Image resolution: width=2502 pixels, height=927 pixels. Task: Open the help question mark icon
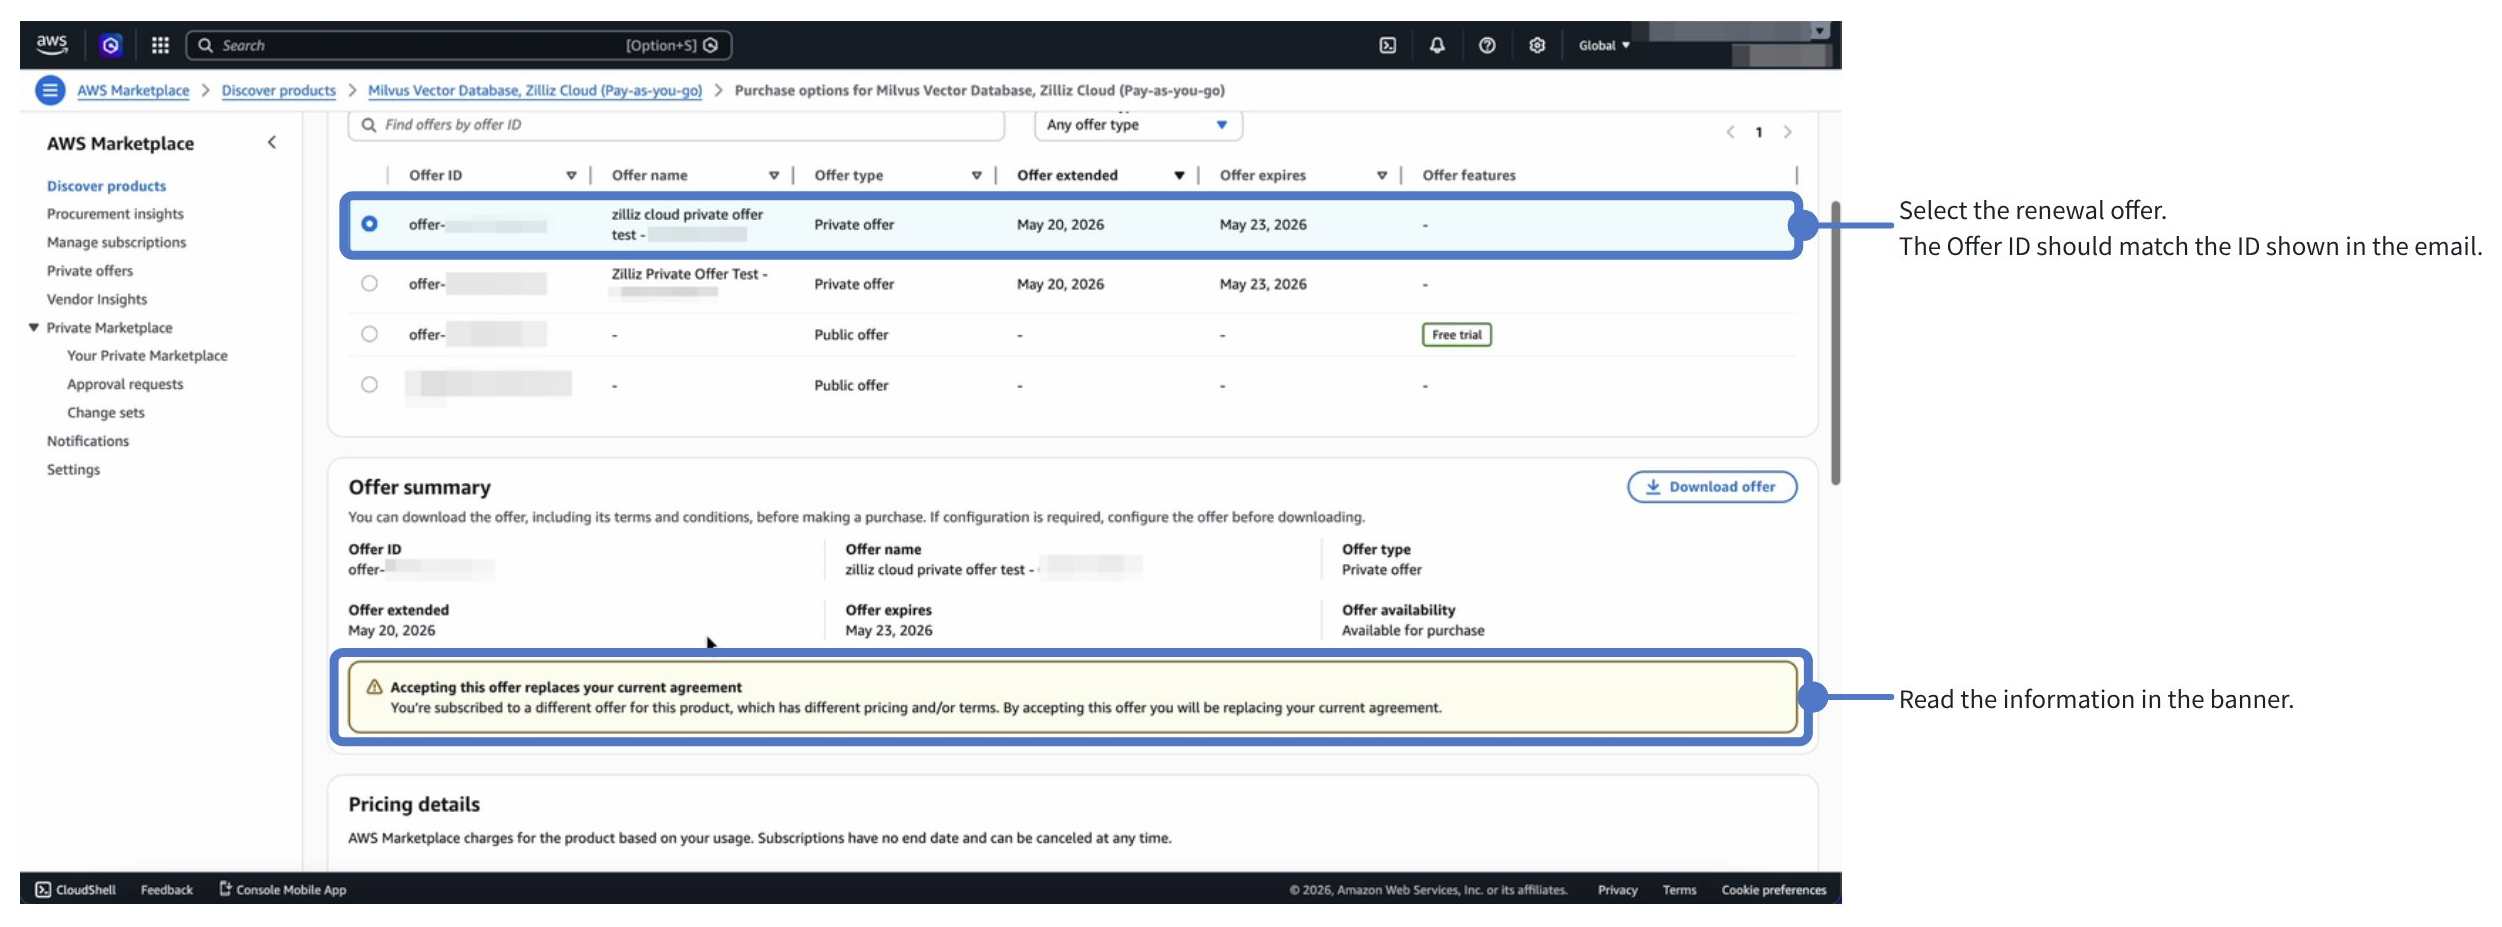(1487, 45)
